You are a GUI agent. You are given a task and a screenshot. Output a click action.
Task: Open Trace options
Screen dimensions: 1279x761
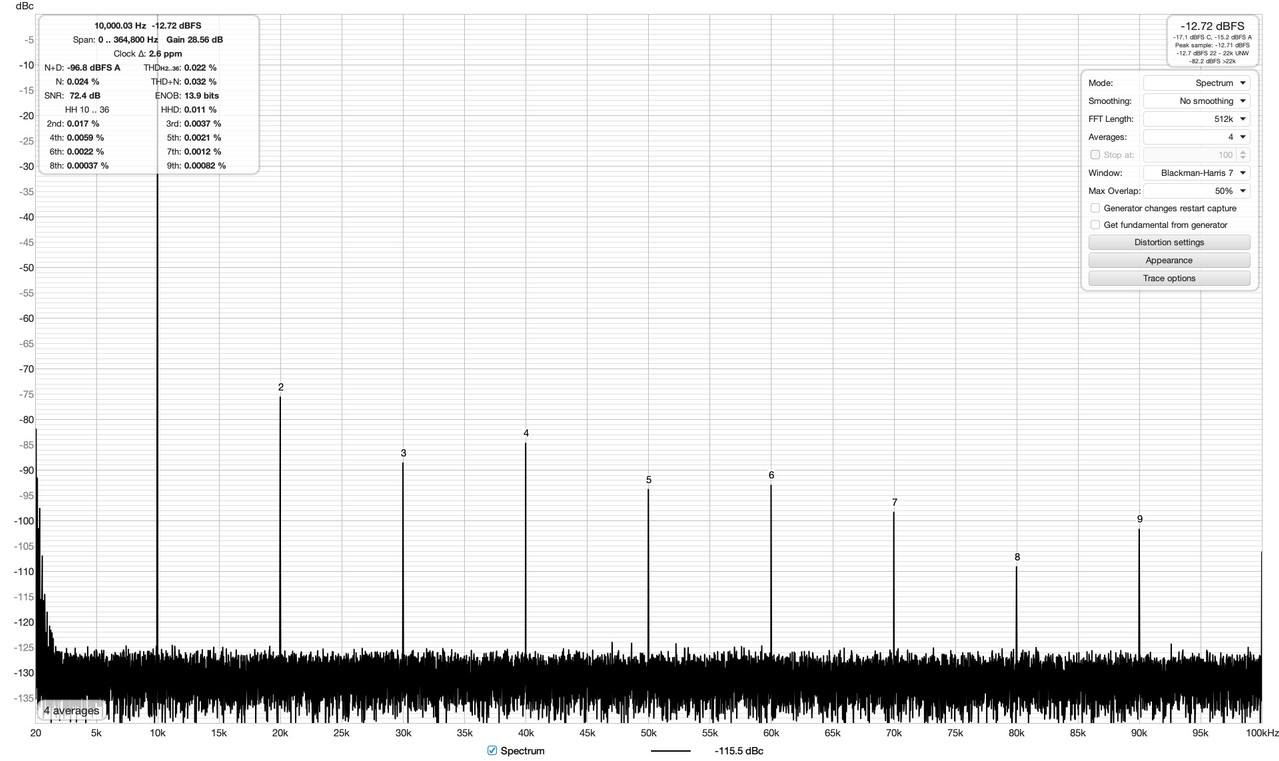(1169, 278)
